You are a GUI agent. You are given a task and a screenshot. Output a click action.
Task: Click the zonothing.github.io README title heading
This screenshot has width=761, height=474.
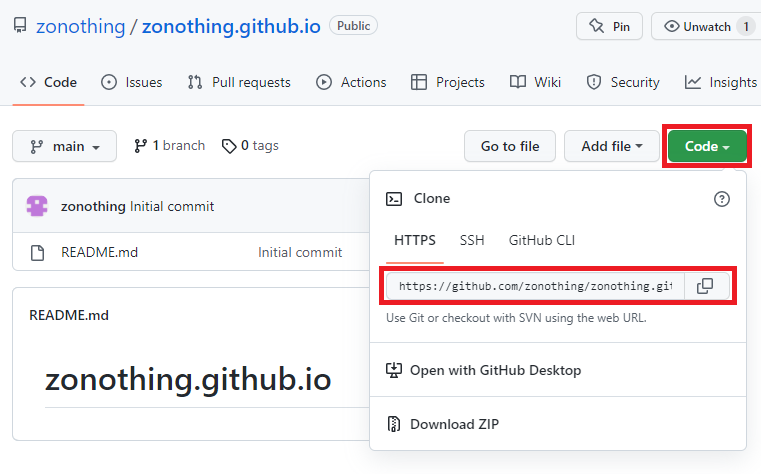[188, 379]
